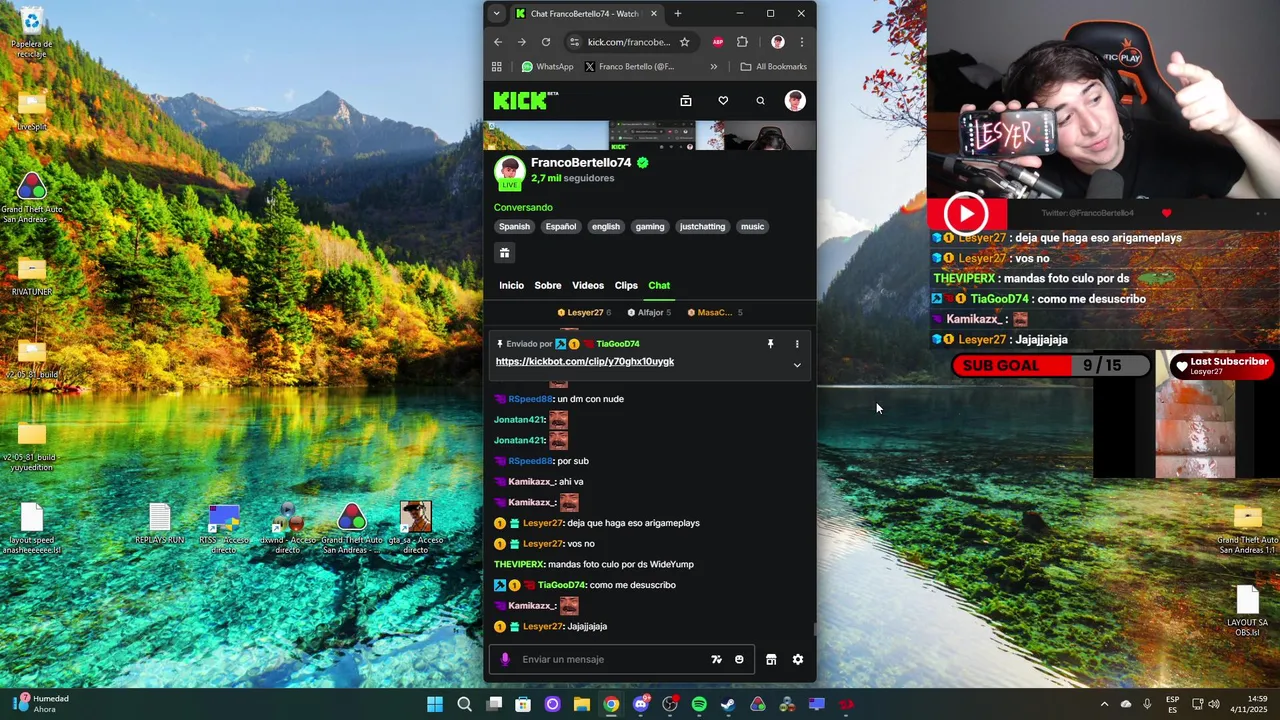The image size is (1280, 720).
Task: Open the ABP Adblock Plus extension
Action: pos(717,42)
